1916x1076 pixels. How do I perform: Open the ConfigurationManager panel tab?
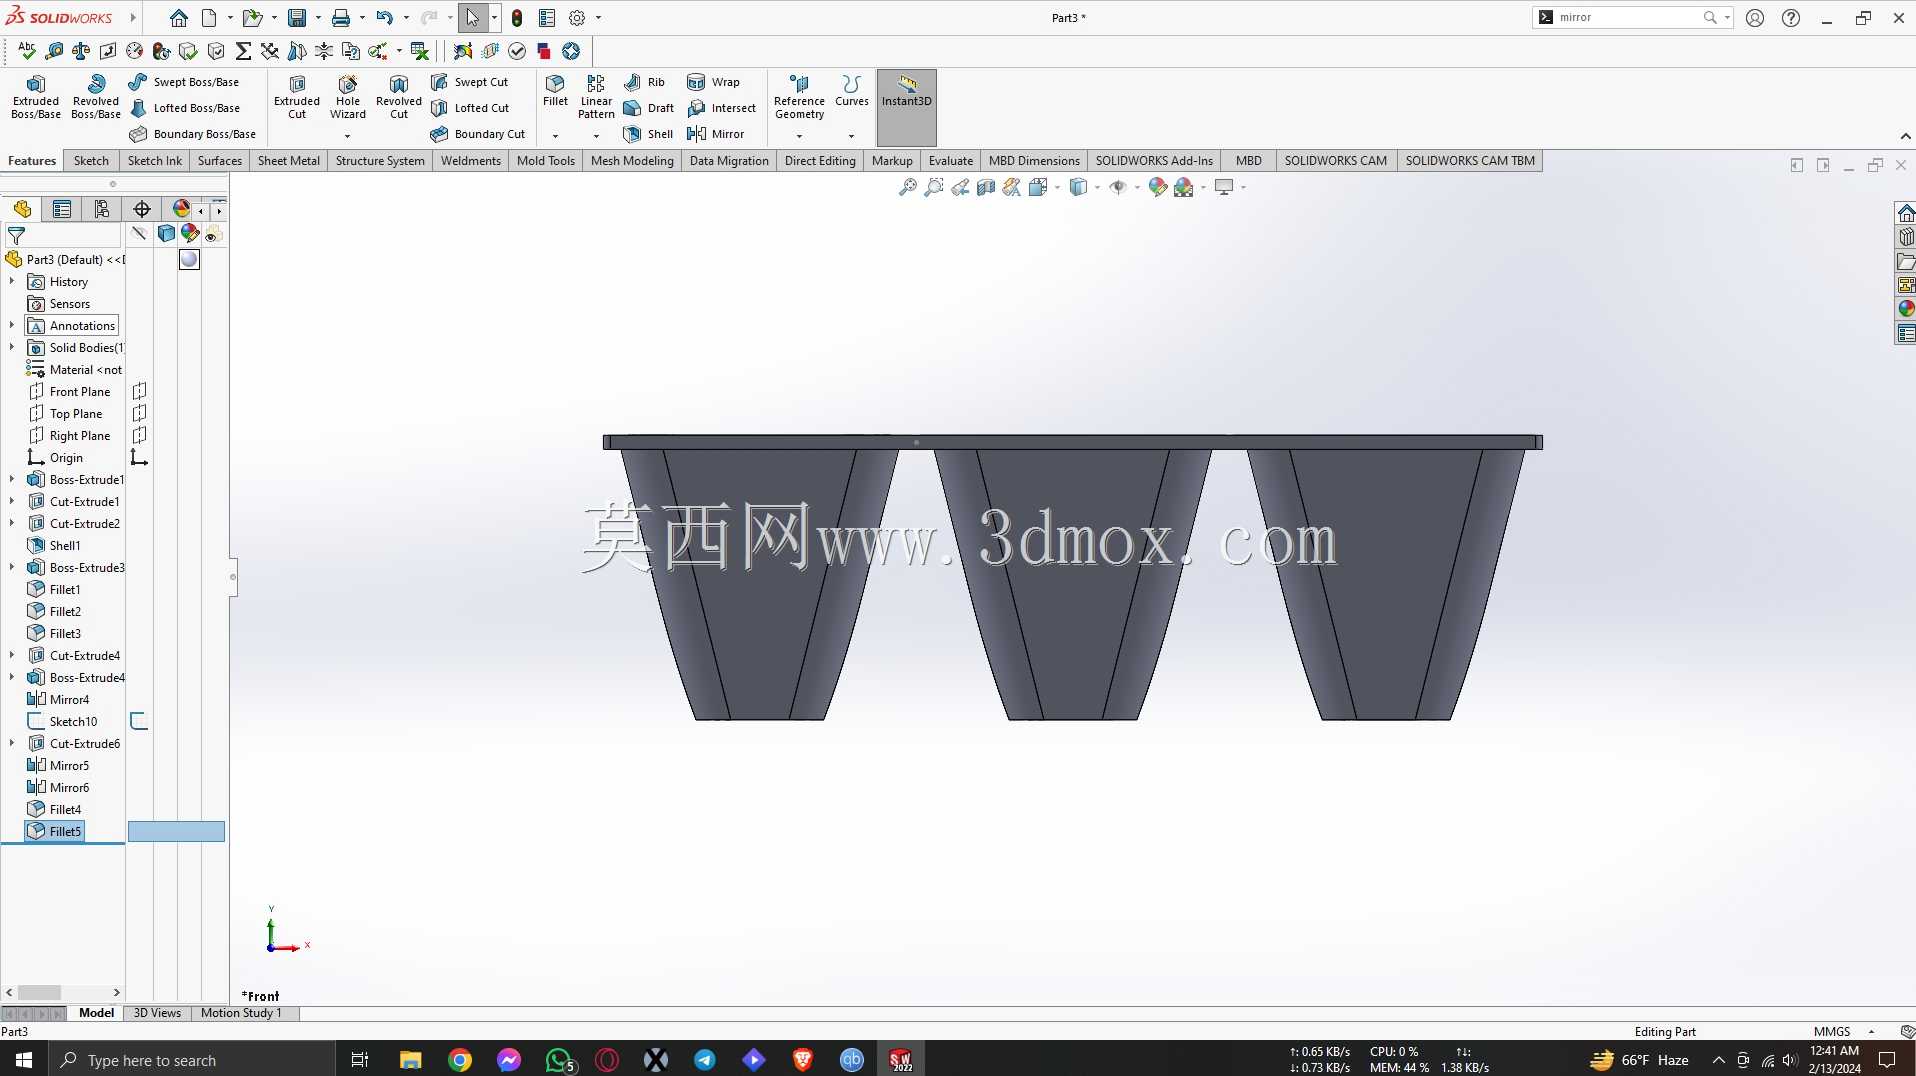(x=102, y=209)
